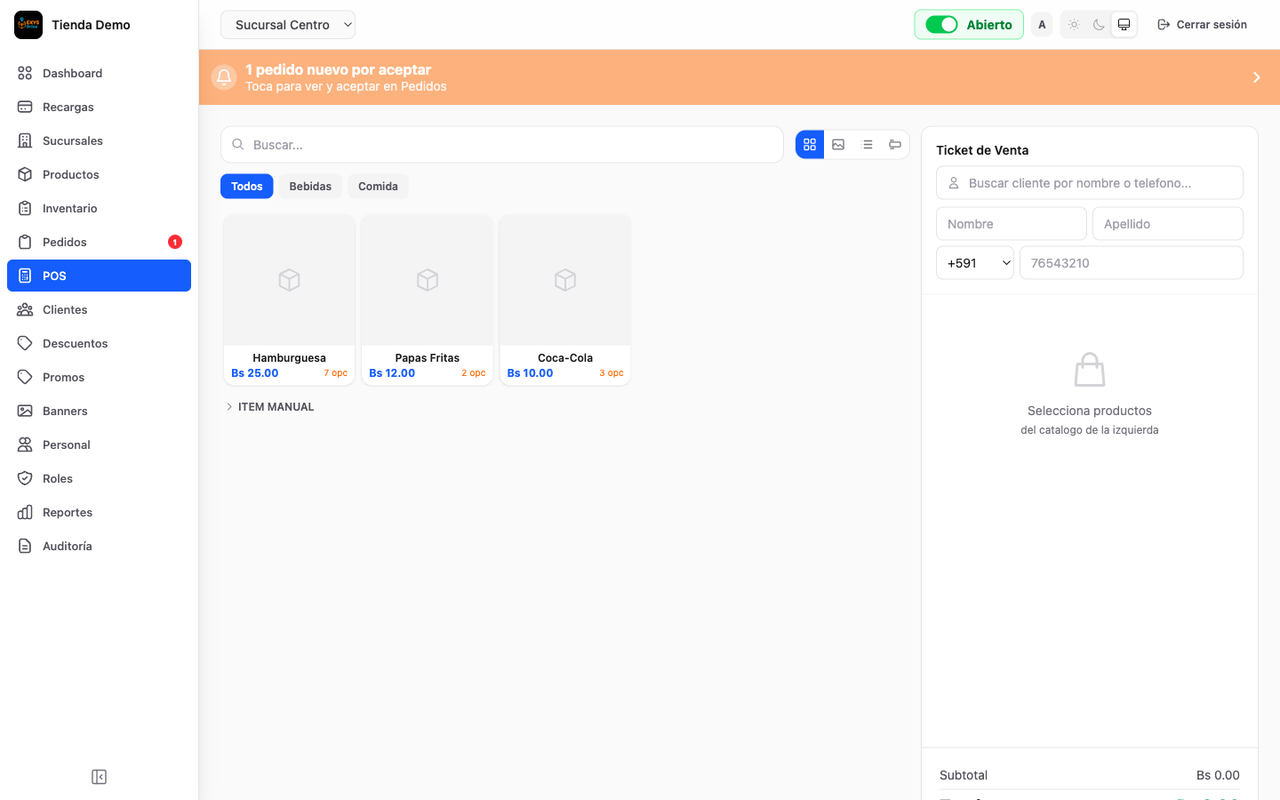Open Auditoría log page

(x=99, y=546)
